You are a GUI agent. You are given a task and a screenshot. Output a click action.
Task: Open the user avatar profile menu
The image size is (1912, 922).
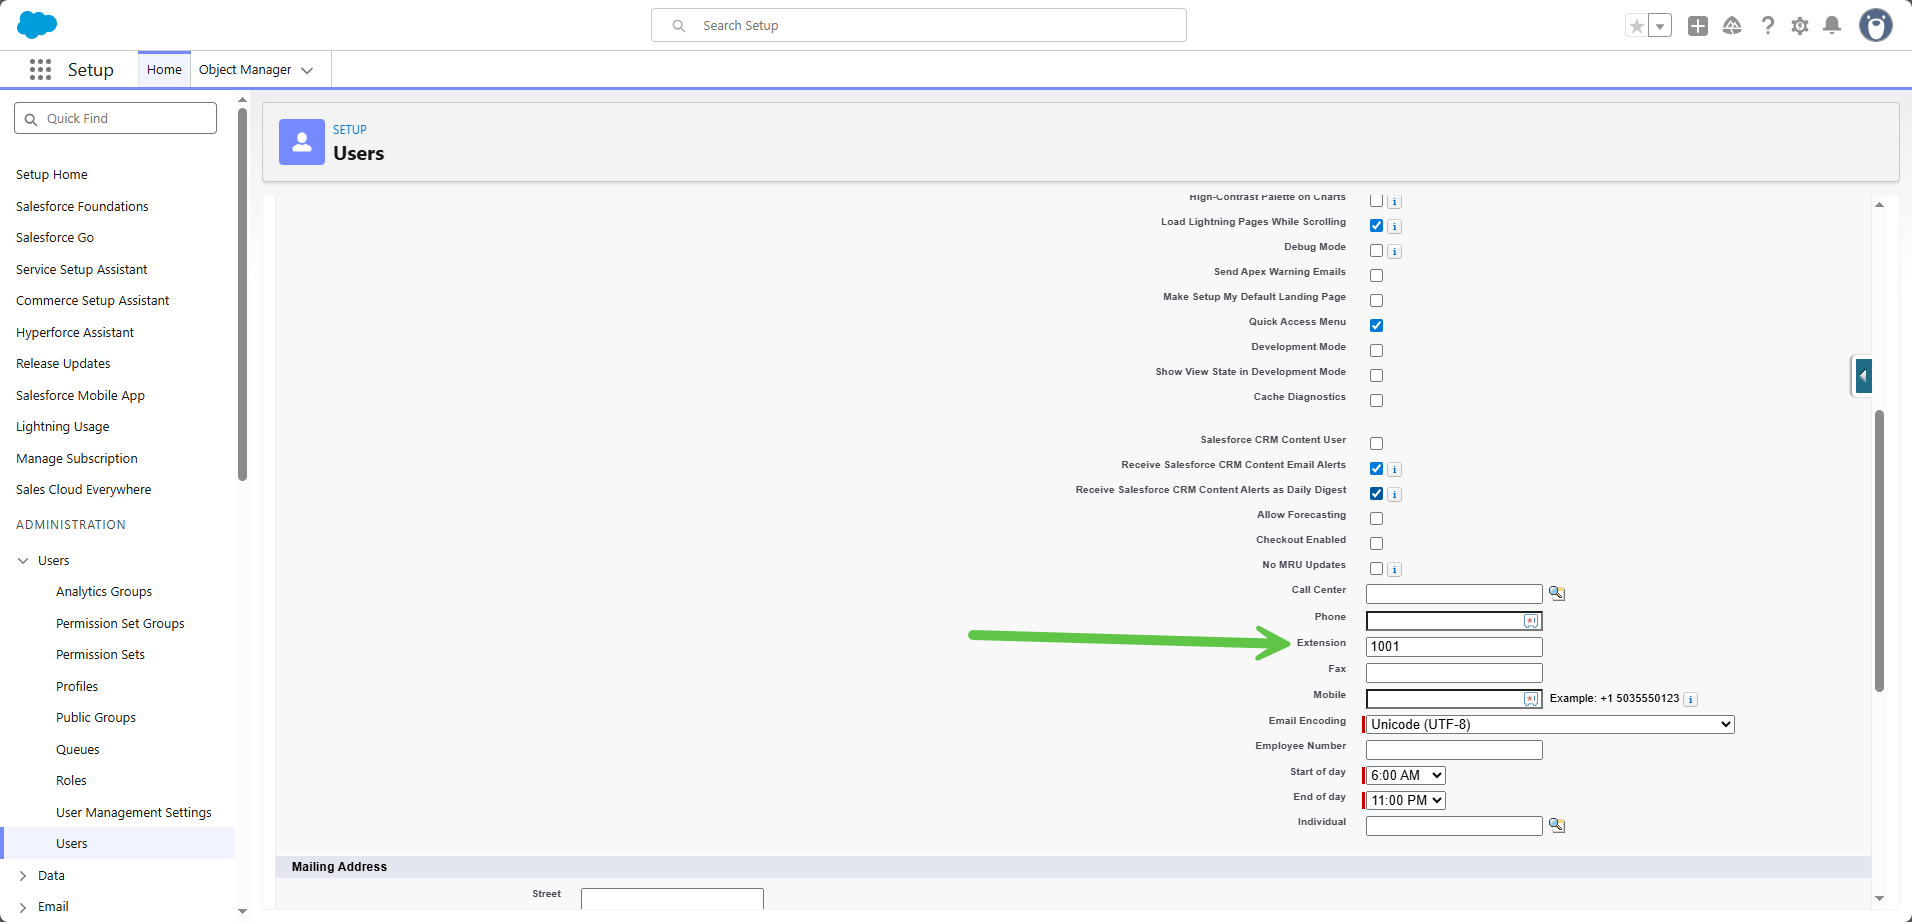click(1875, 26)
